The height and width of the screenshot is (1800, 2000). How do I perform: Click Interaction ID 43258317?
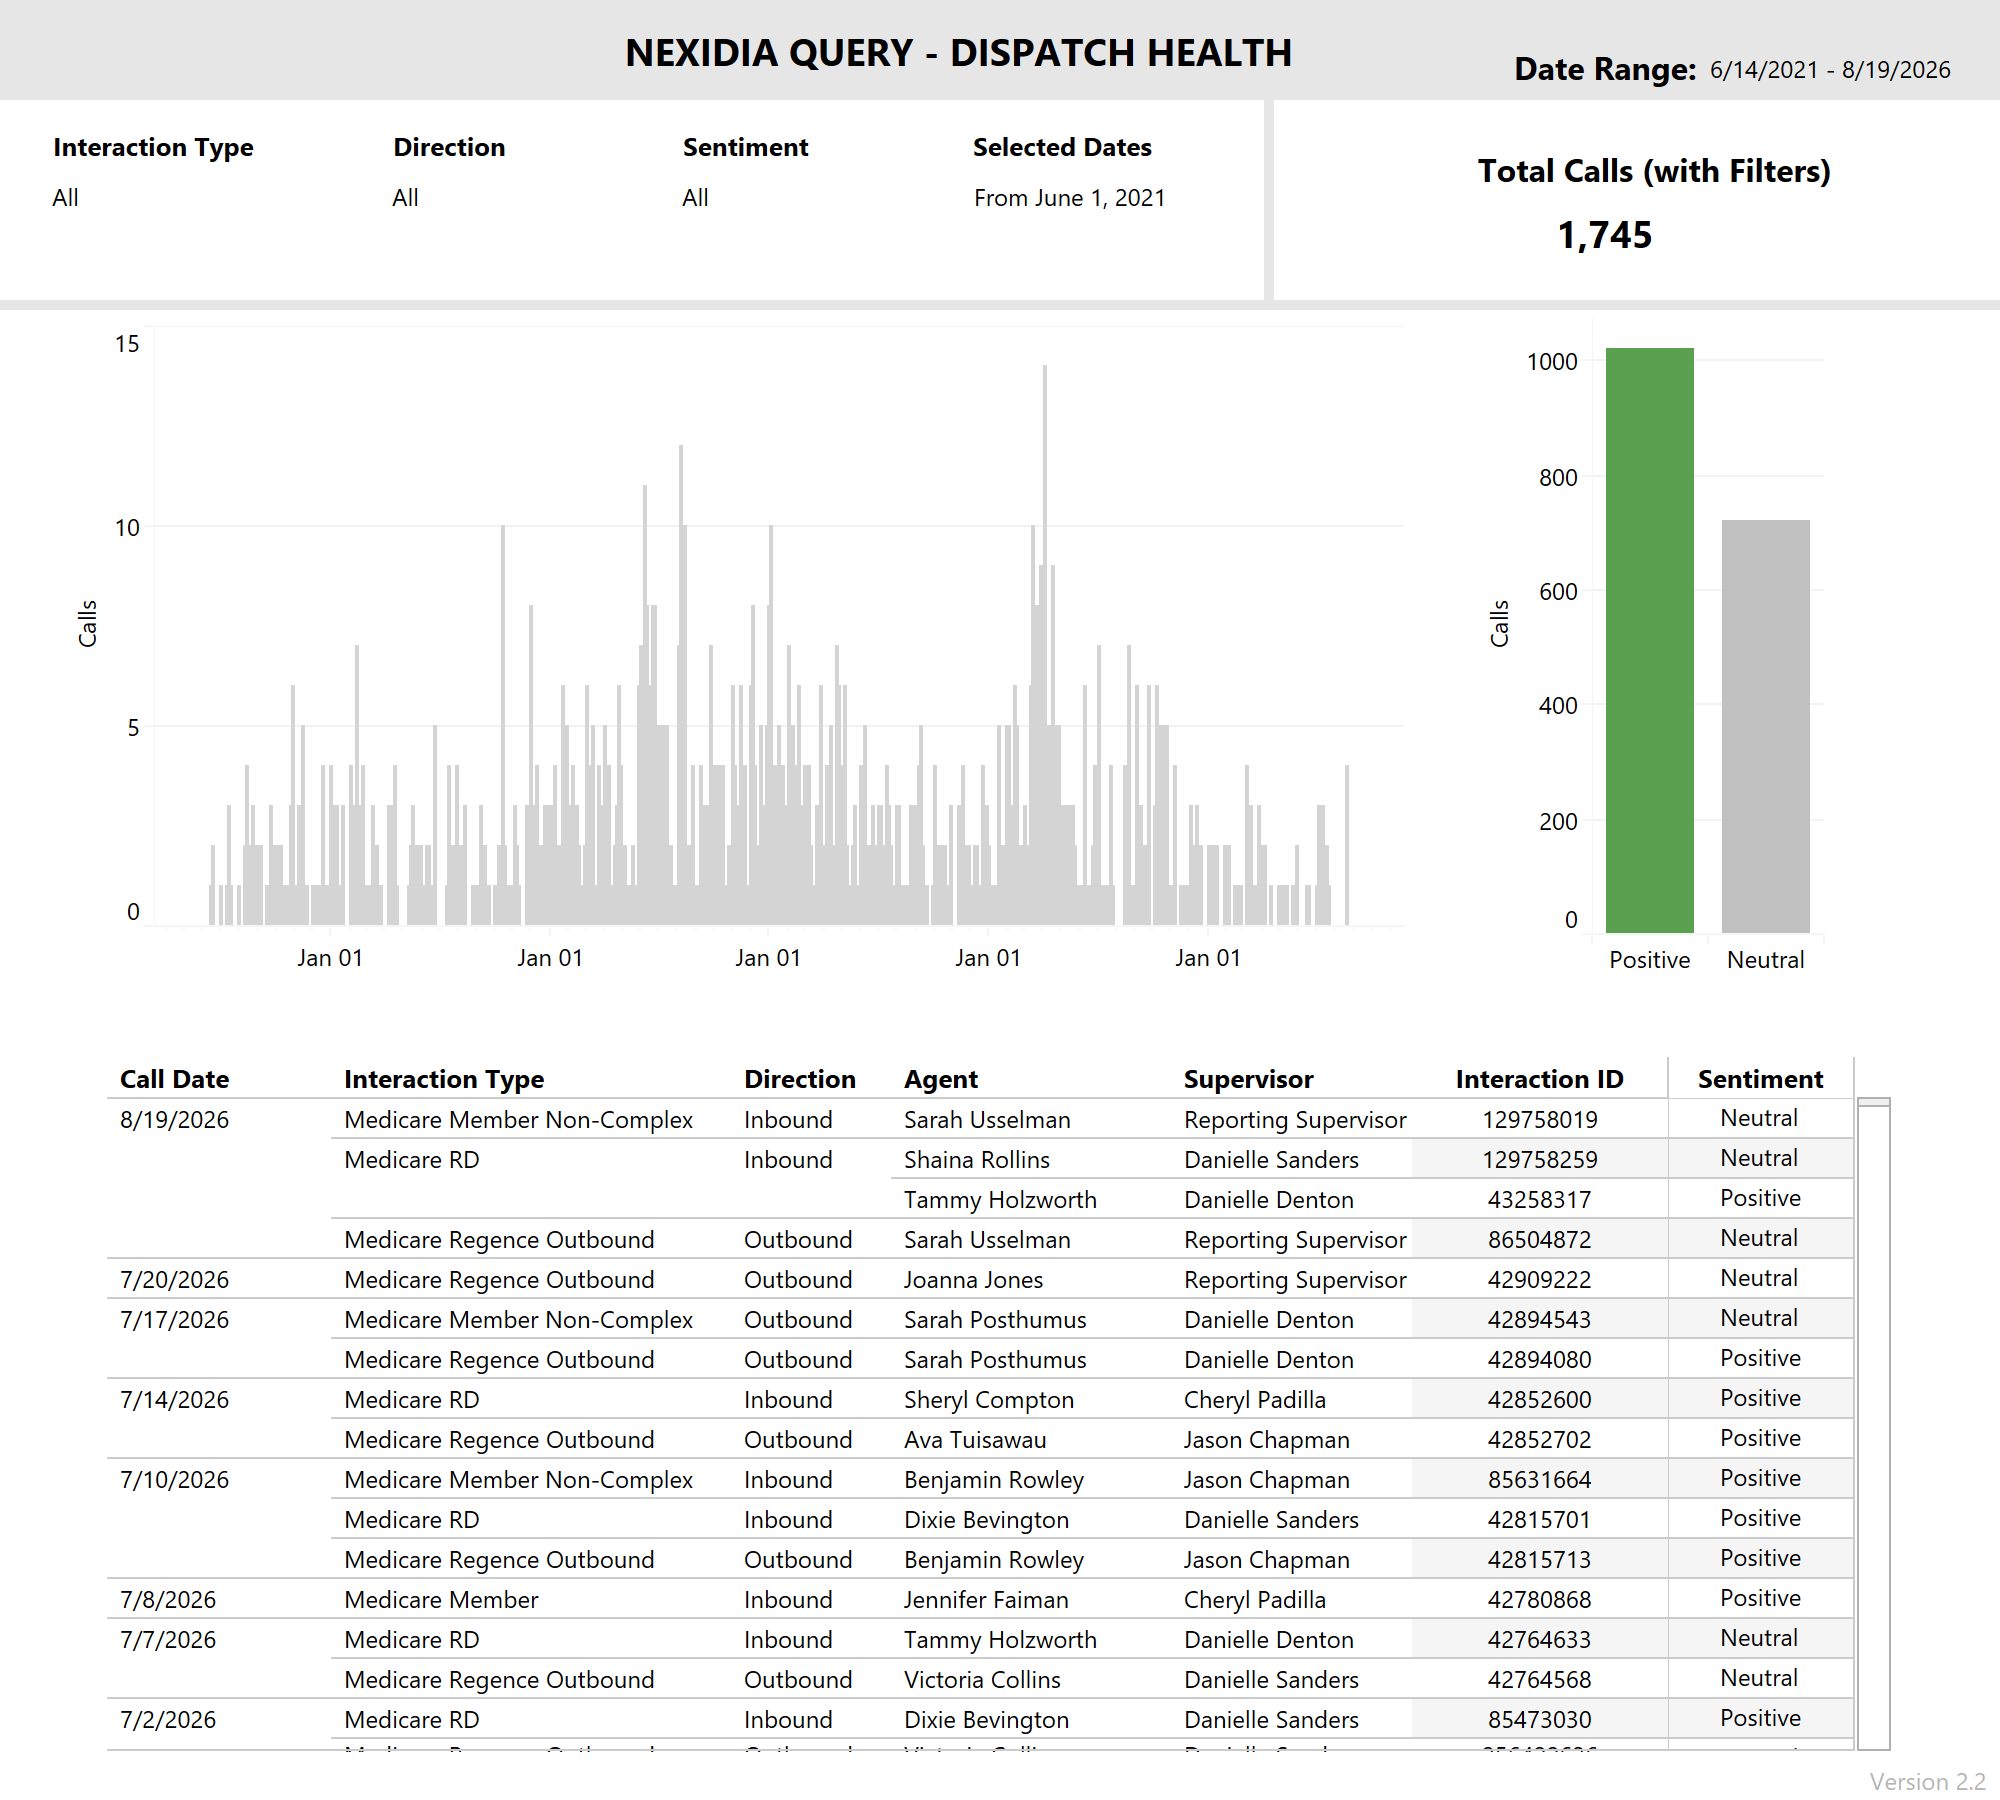1539,1199
